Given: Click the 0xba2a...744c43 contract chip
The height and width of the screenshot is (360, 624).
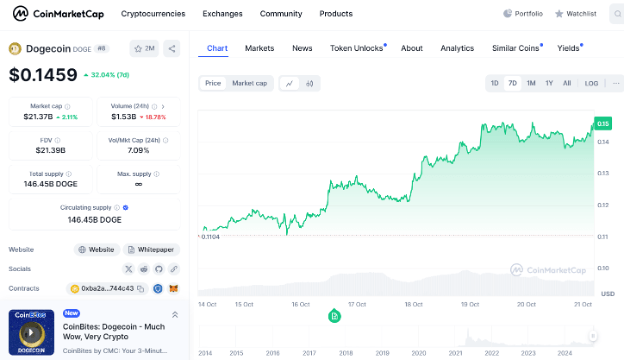Looking at the screenshot, I should tap(107, 288).
